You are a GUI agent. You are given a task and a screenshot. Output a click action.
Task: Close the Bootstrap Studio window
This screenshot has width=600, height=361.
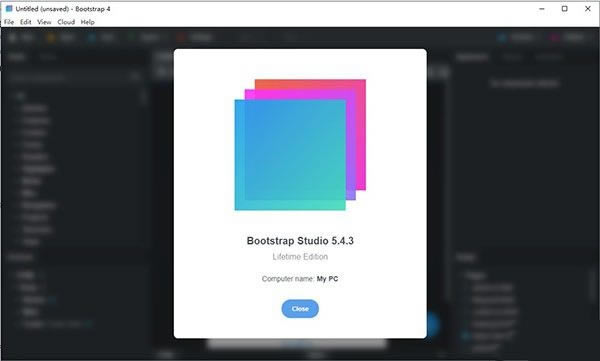click(x=588, y=9)
